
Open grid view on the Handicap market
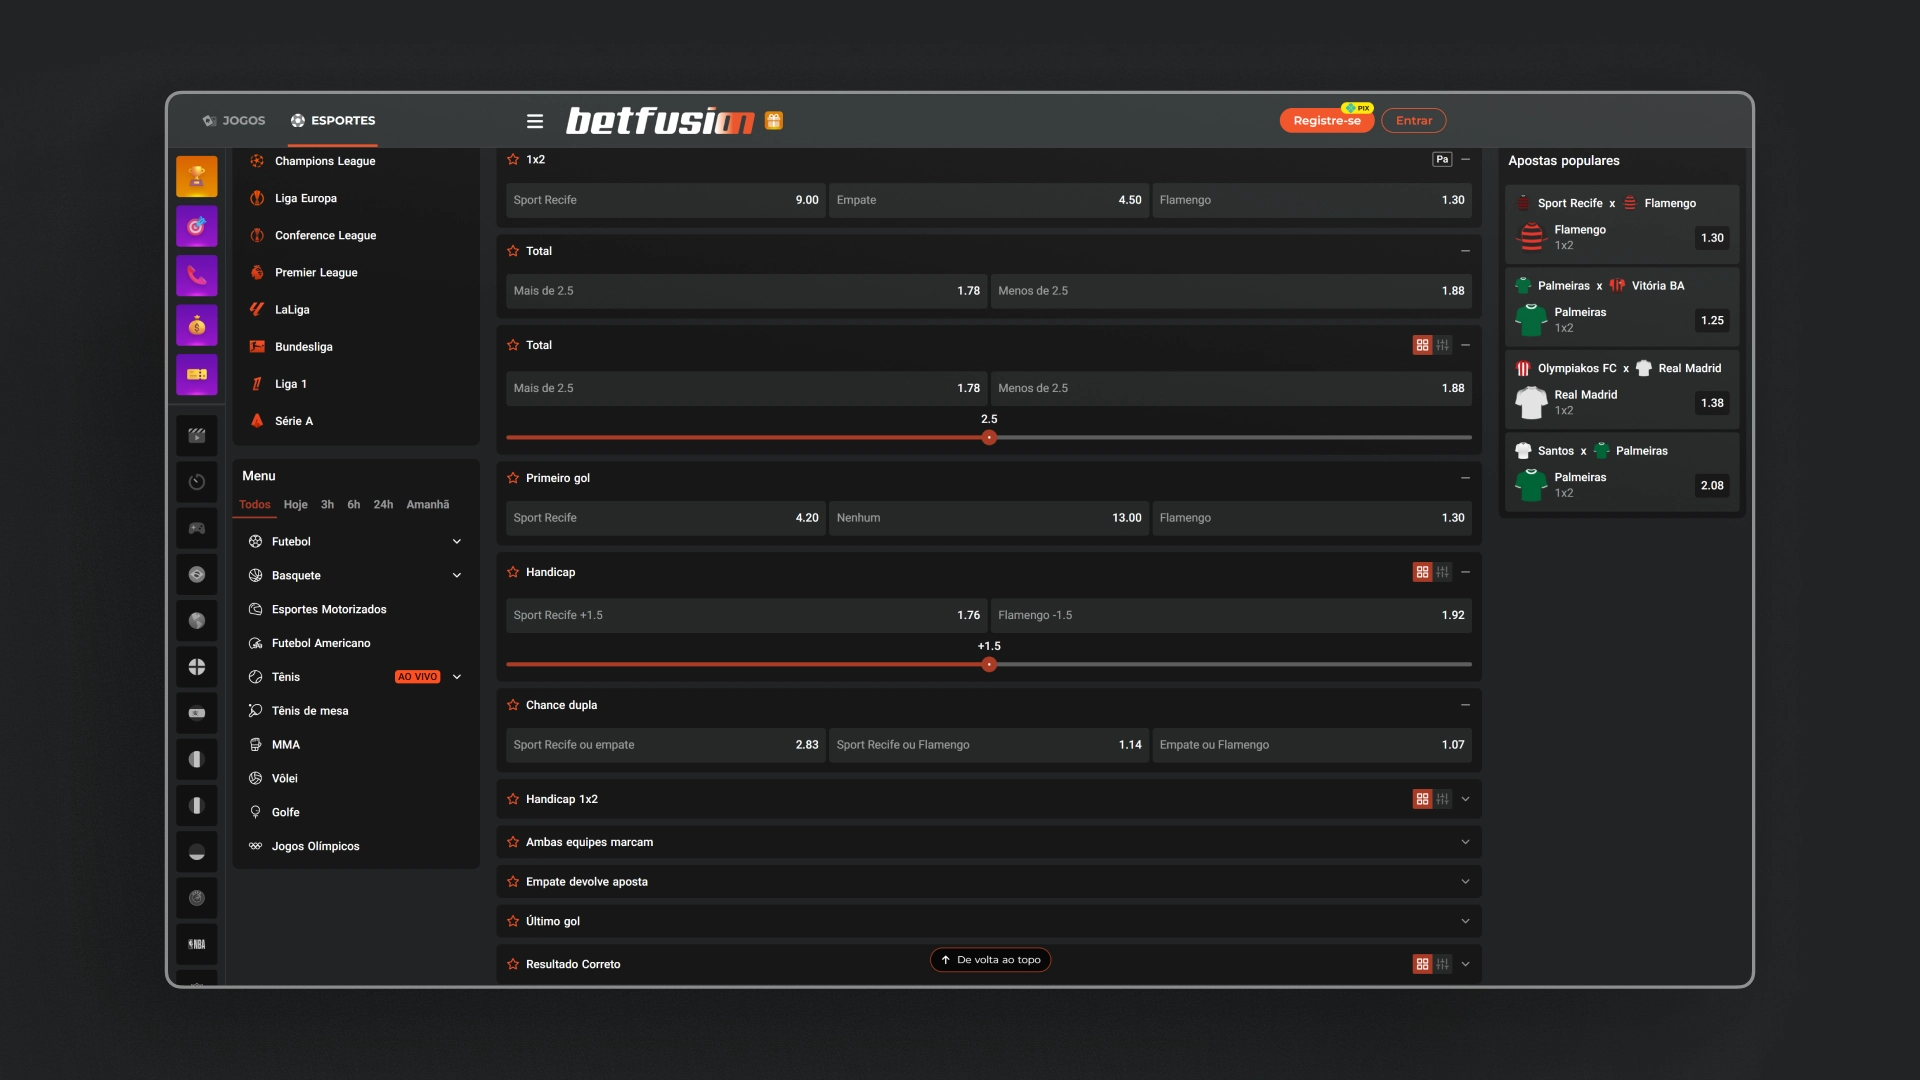coord(1423,572)
